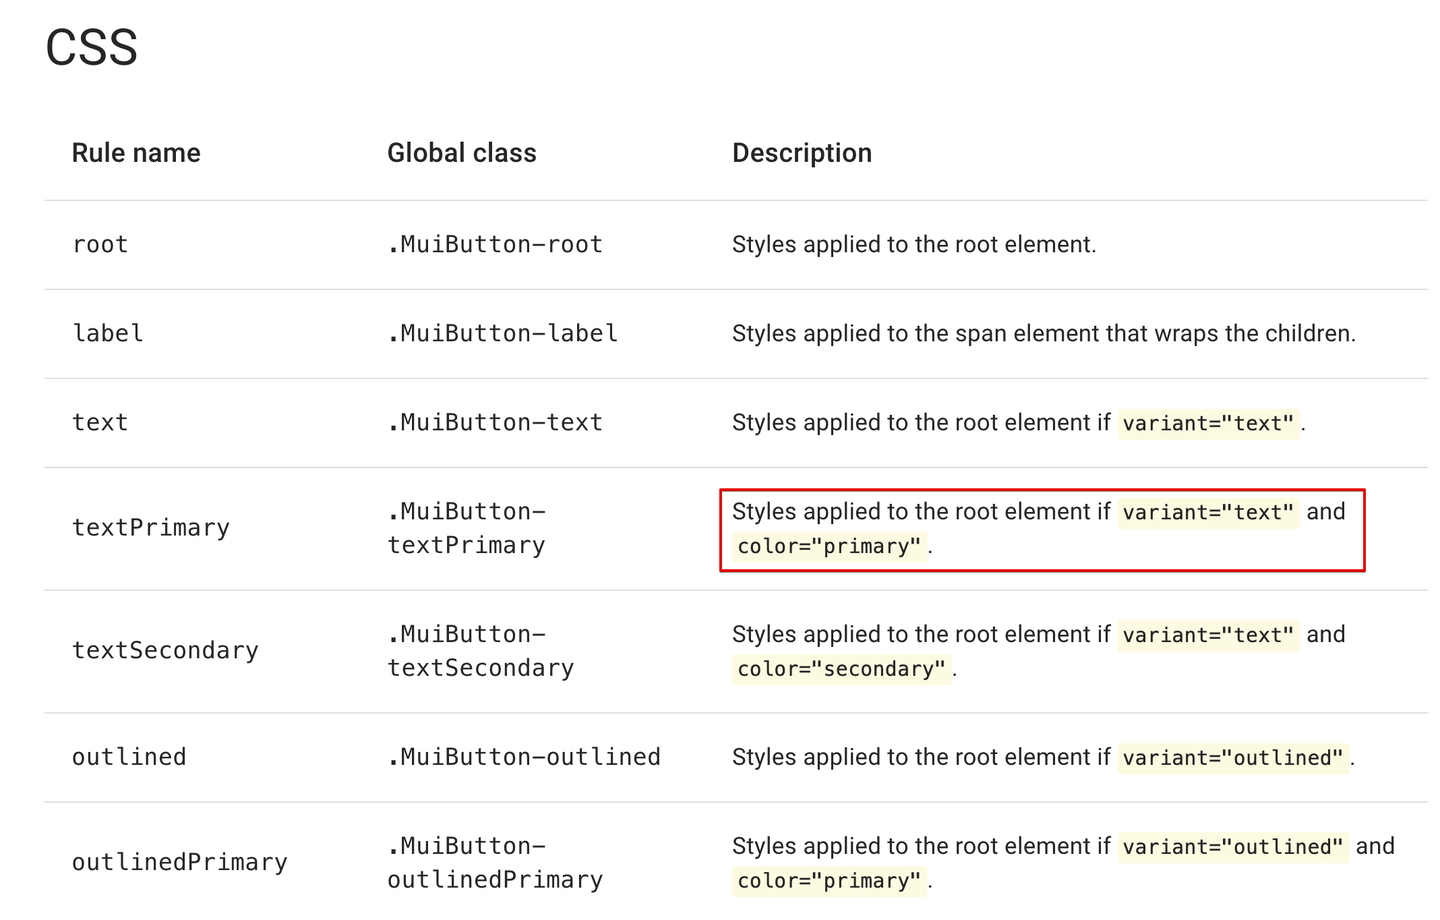
Task: Select the .MuiButton-root global class text
Action: [495, 245]
